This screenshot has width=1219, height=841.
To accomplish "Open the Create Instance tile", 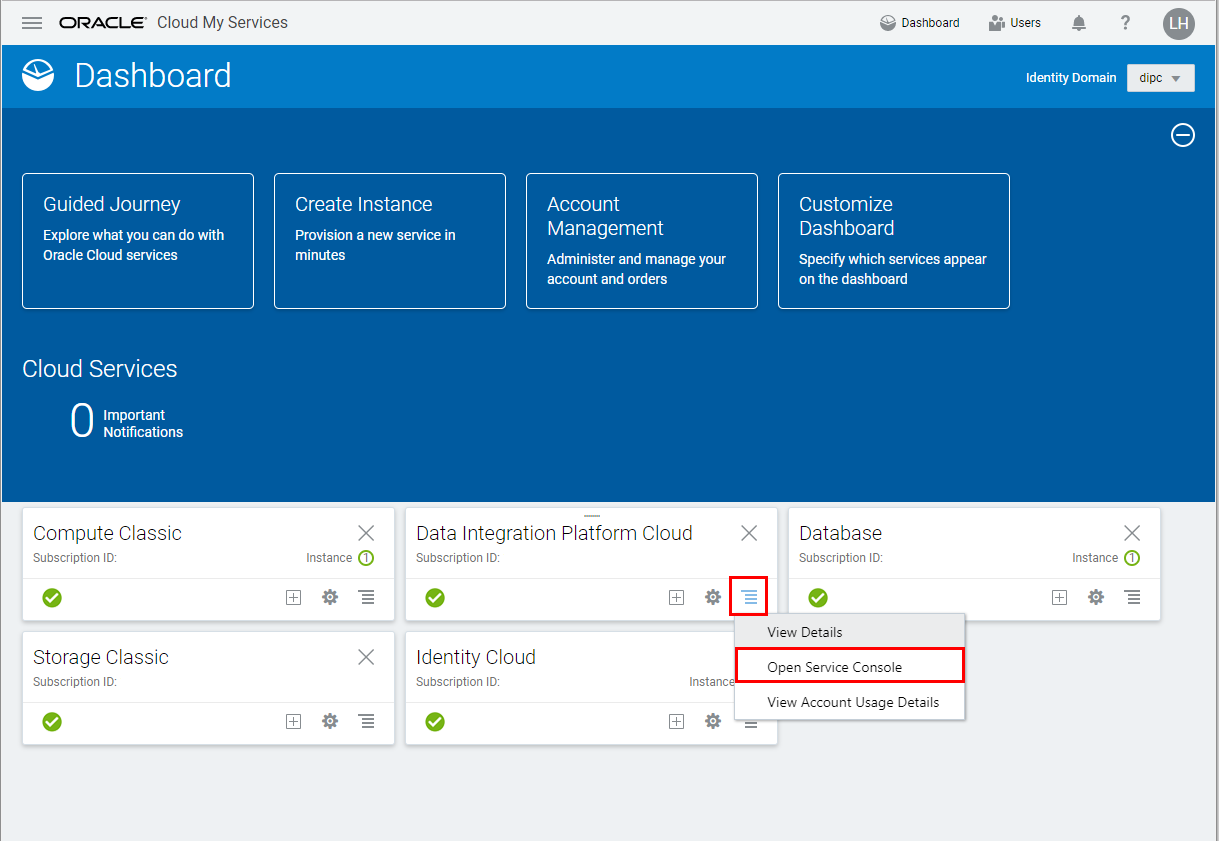I will coord(390,241).
